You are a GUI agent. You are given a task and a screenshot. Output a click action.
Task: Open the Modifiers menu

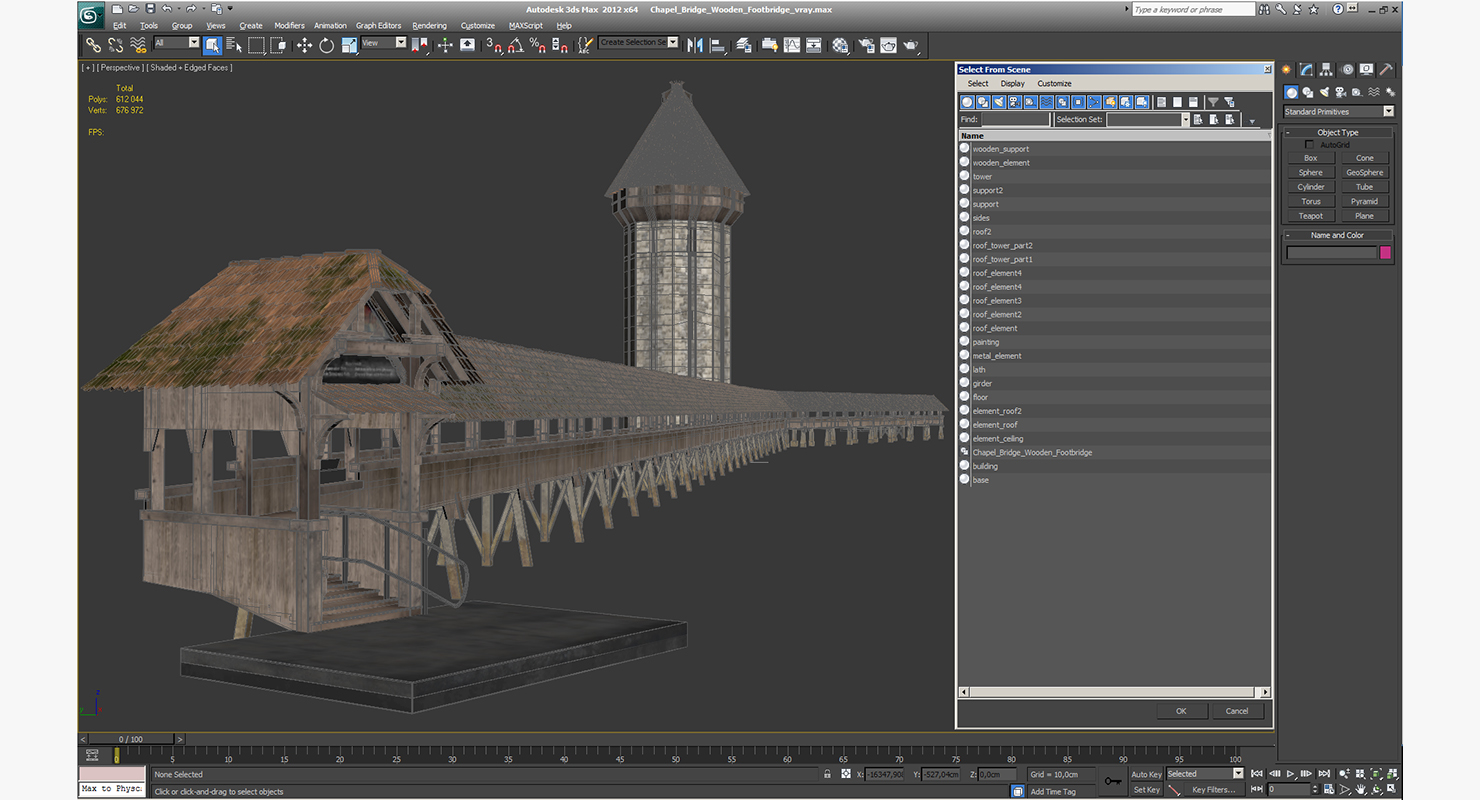[289, 26]
